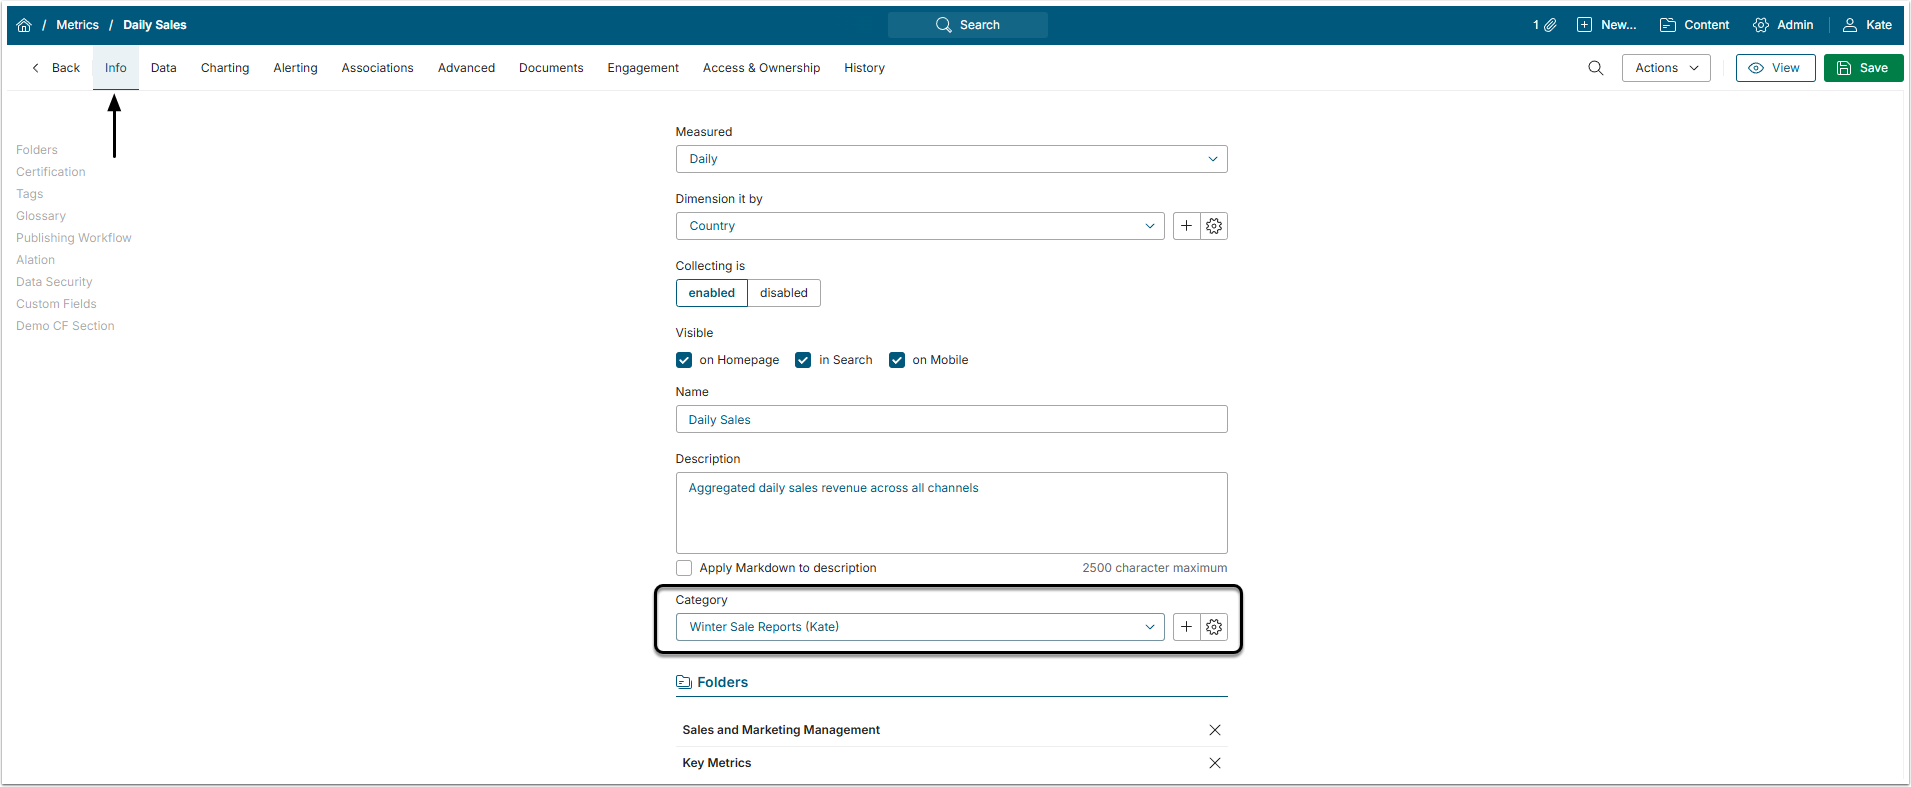Click the magnifier icon left of Actions
The image size is (1911, 787).
point(1595,68)
